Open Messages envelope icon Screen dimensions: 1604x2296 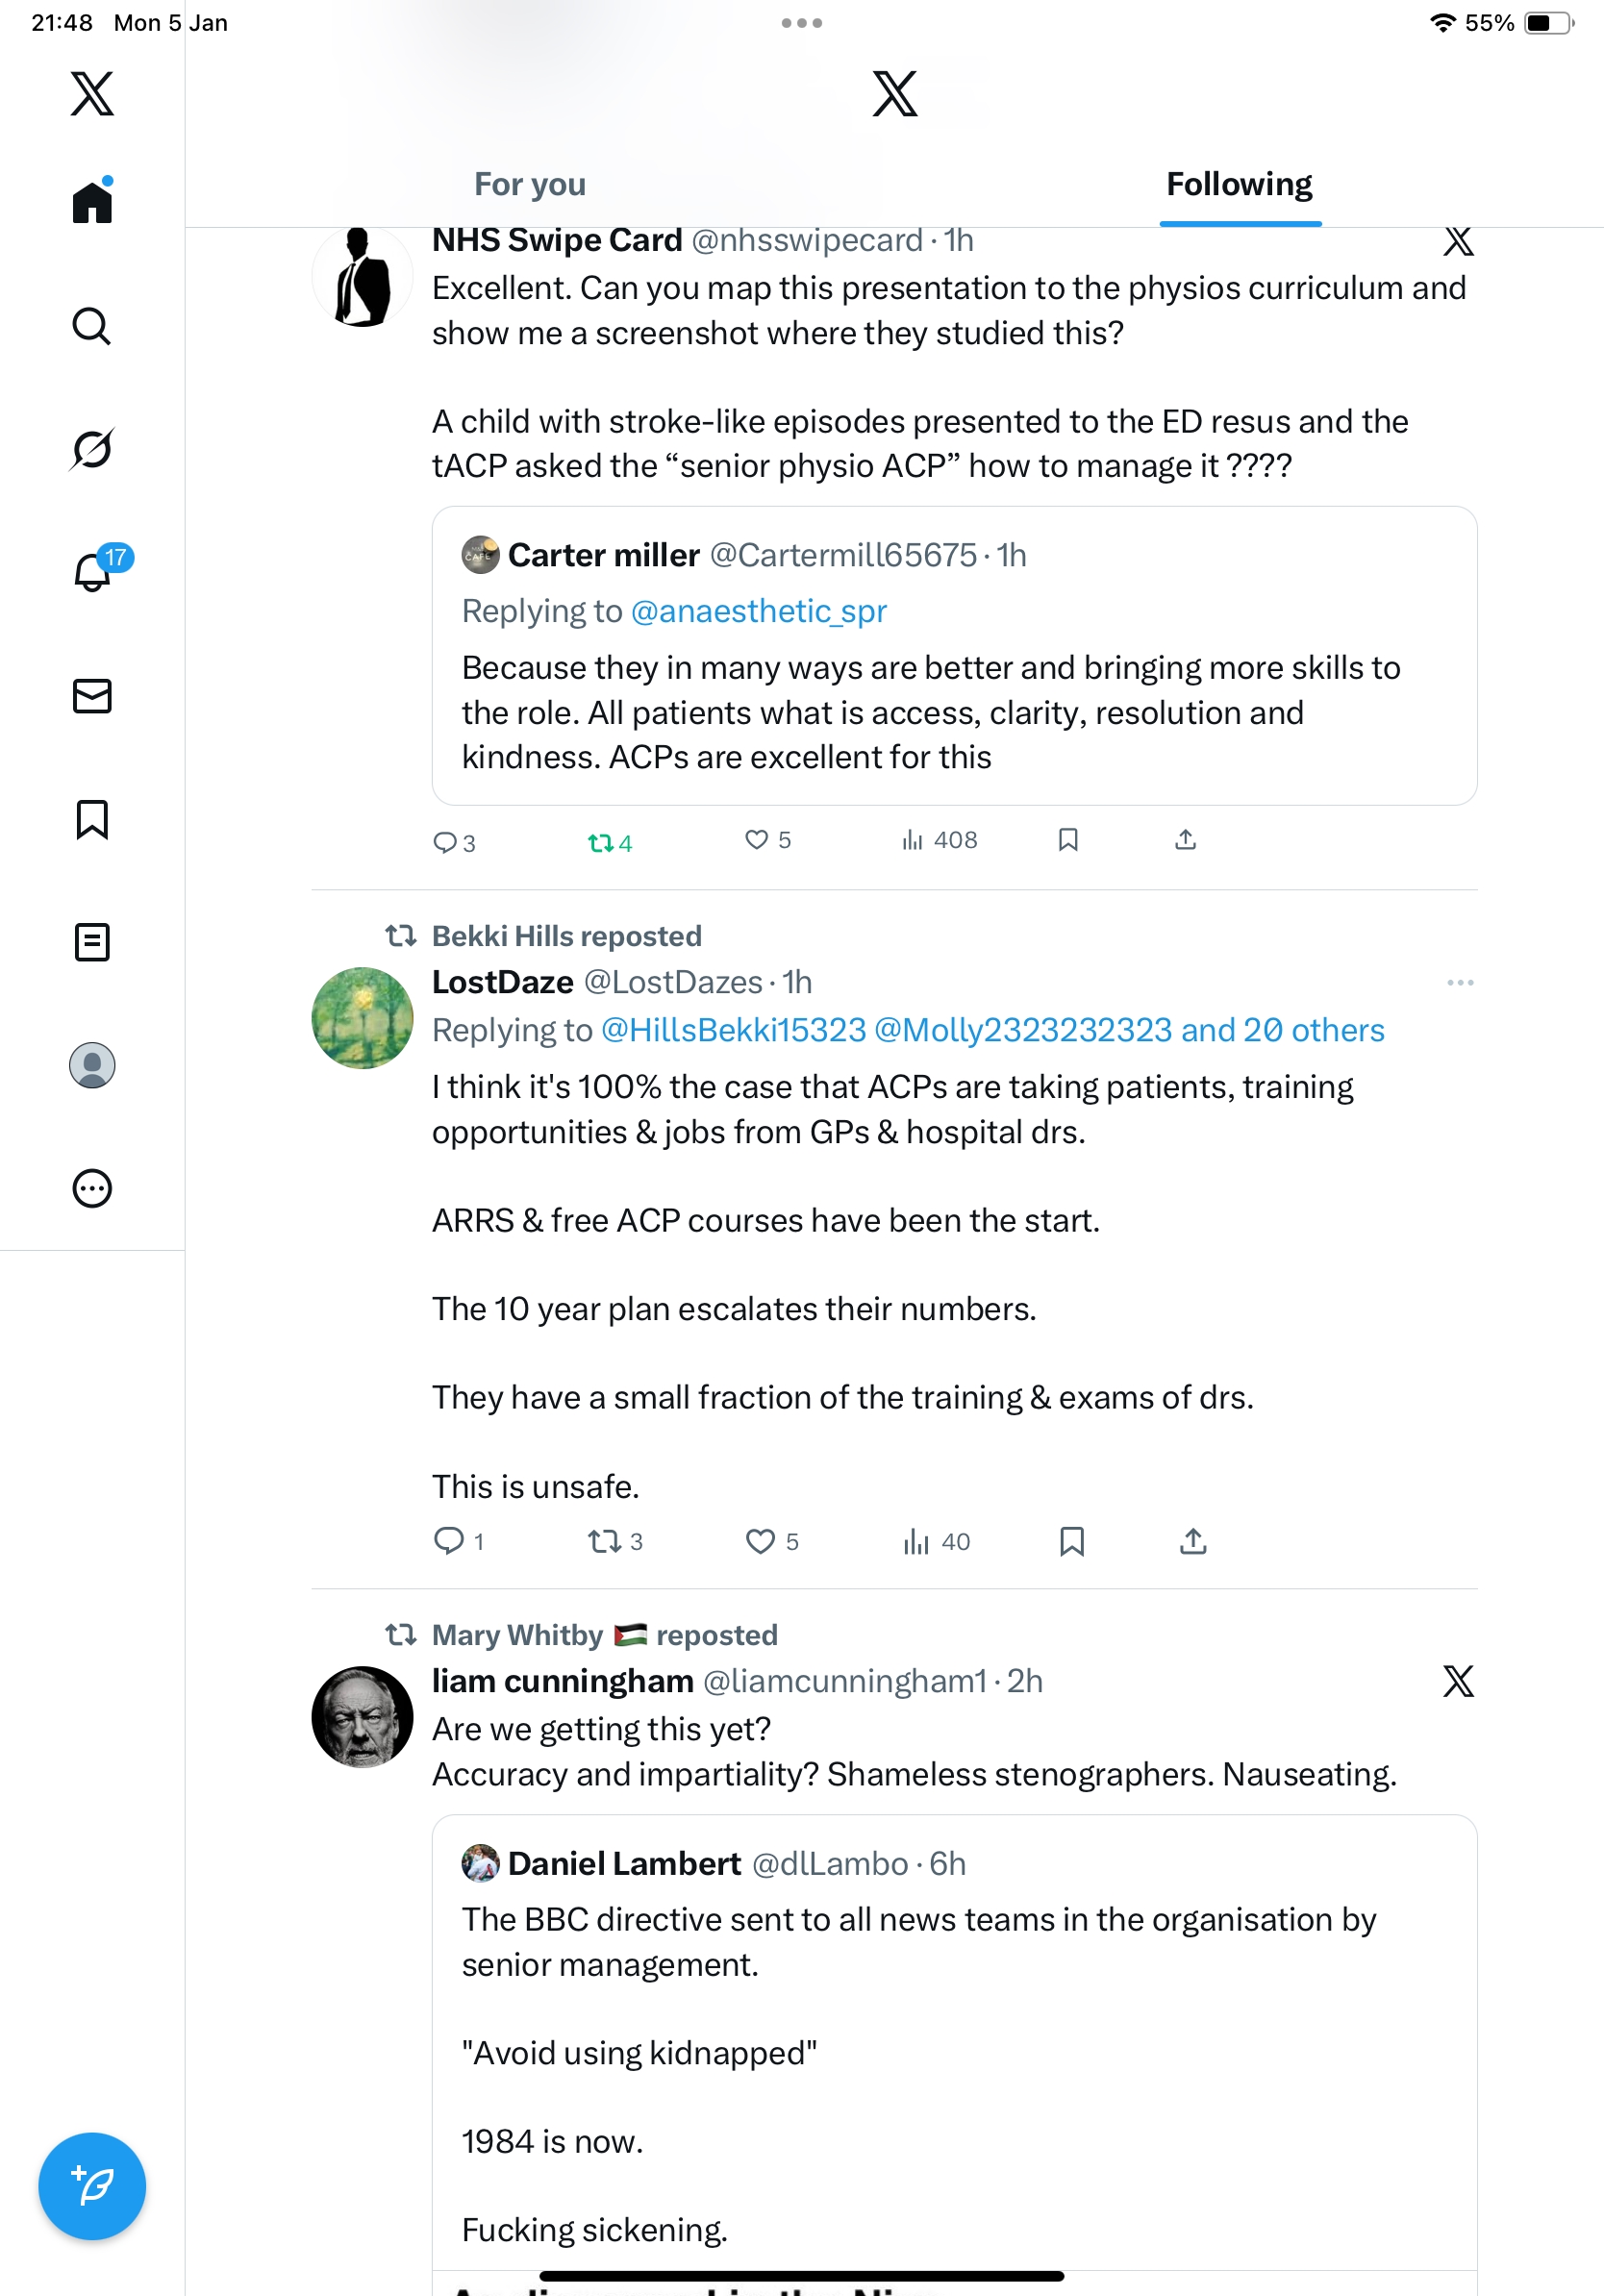pyautogui.click(x=92, y=696)
